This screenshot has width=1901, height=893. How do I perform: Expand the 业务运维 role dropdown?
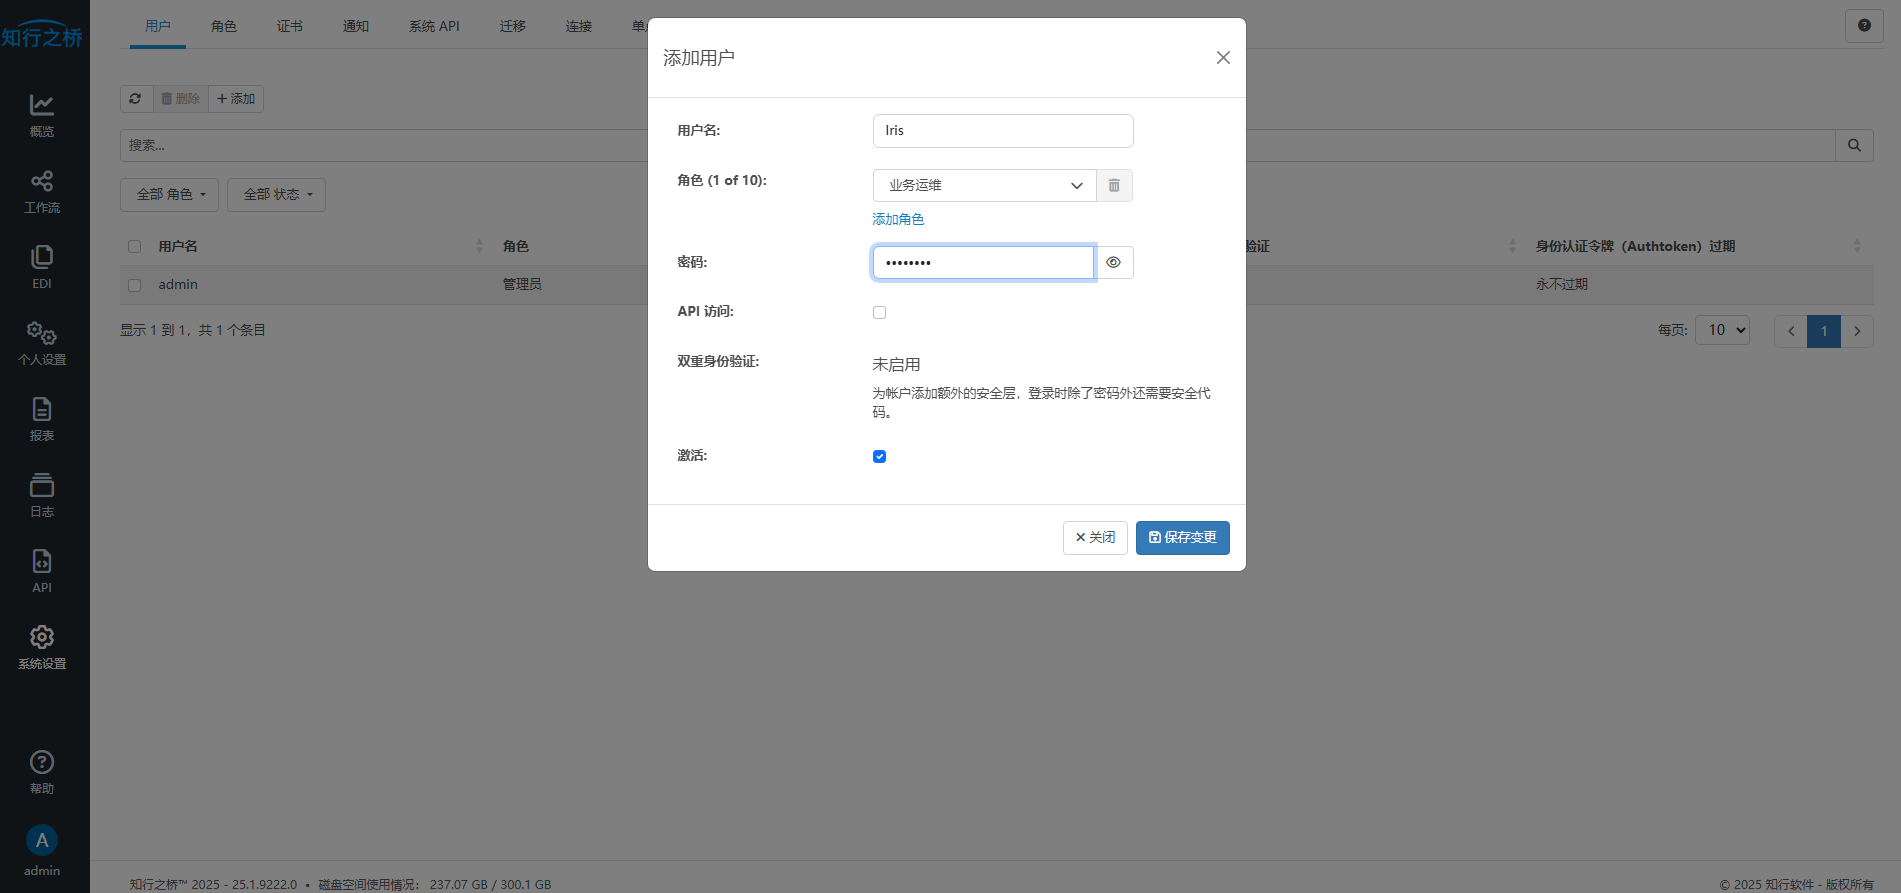(984, 186)
